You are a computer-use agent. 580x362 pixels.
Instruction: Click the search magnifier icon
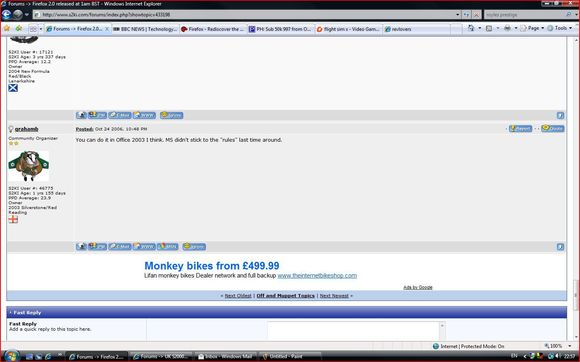pyautogui.click(x=569, y=15)
